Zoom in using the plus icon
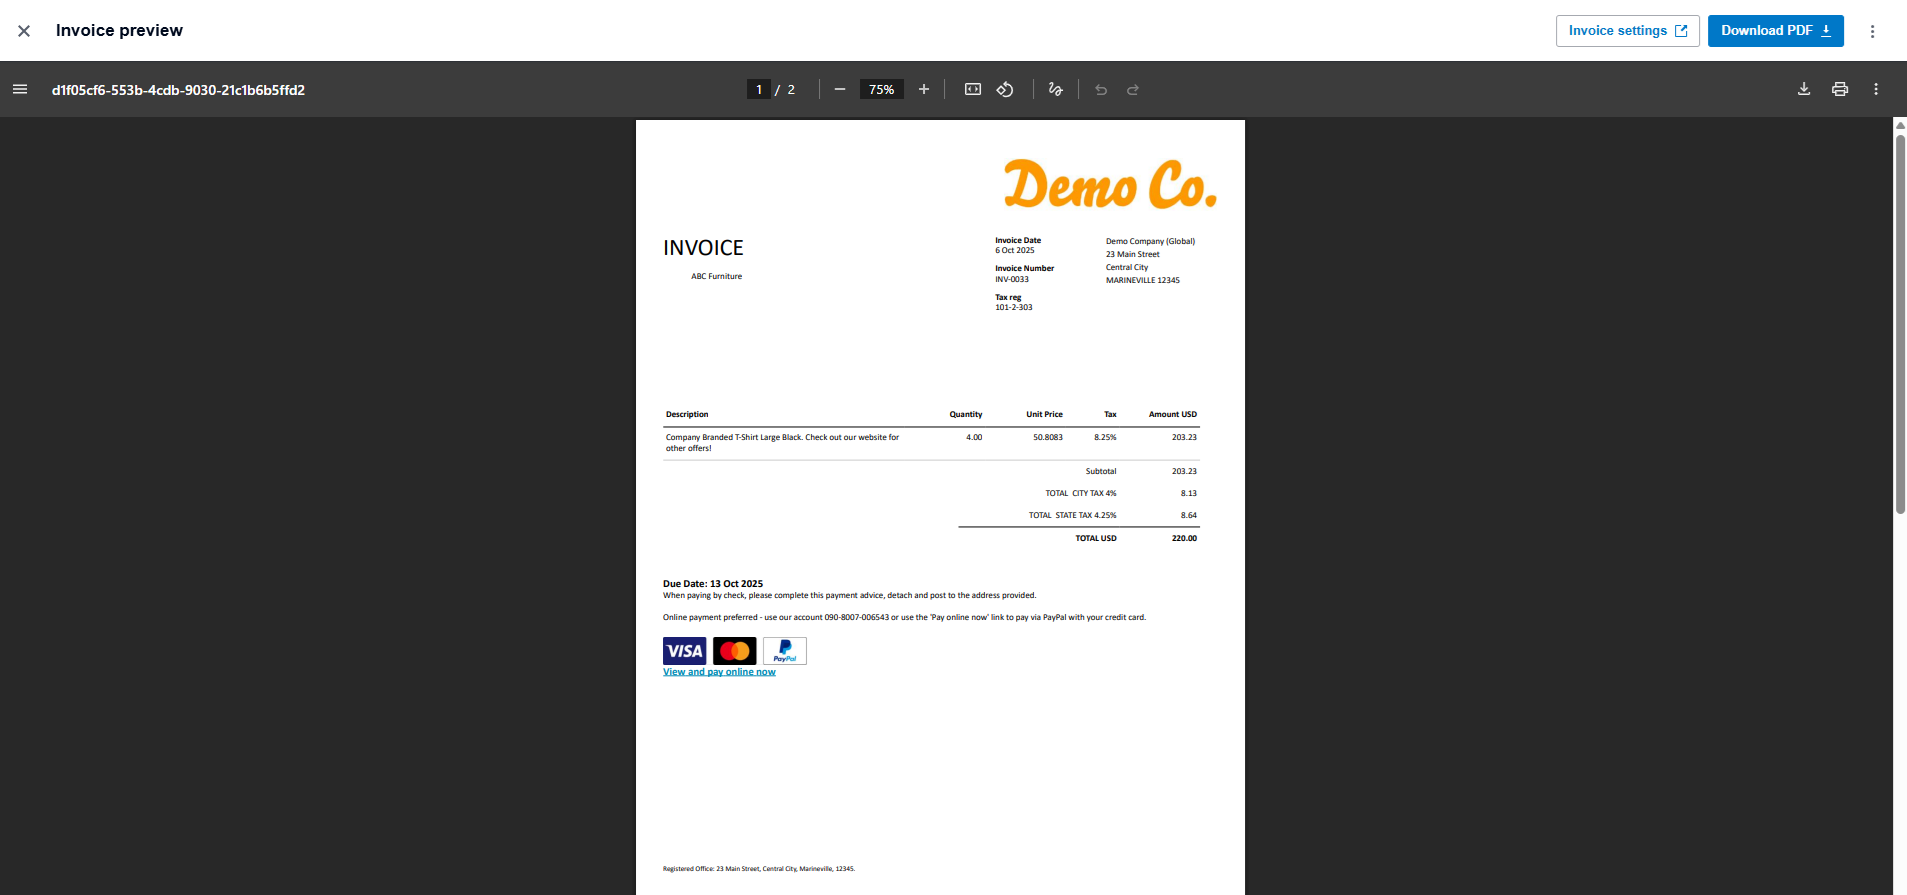This screenshot has width=1907, height=895. [924, 89]
